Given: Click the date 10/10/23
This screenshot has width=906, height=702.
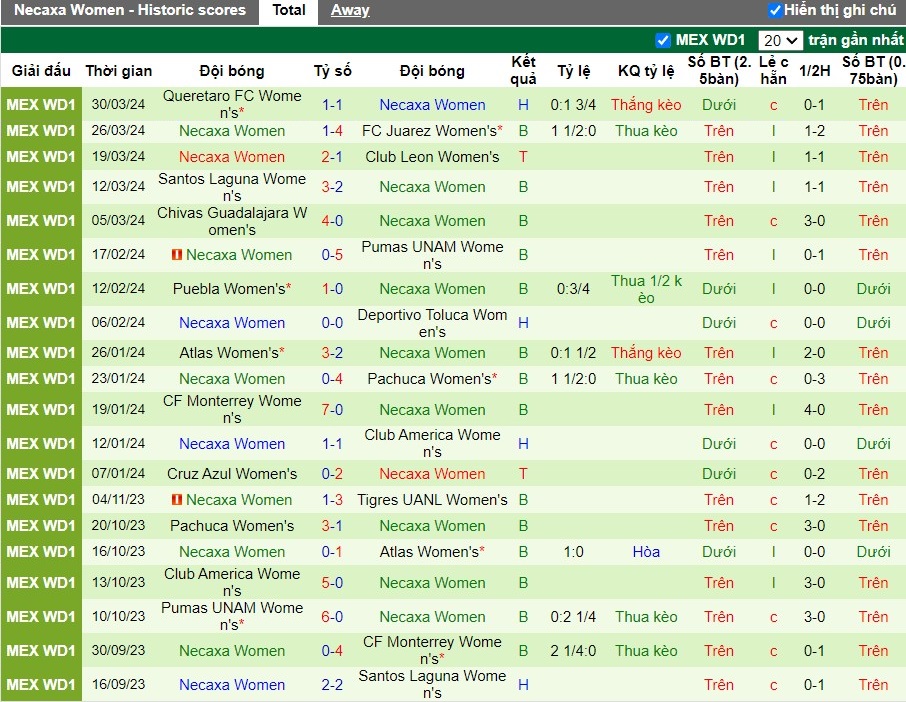Looking at the screenshot, I should click(118, 616).
